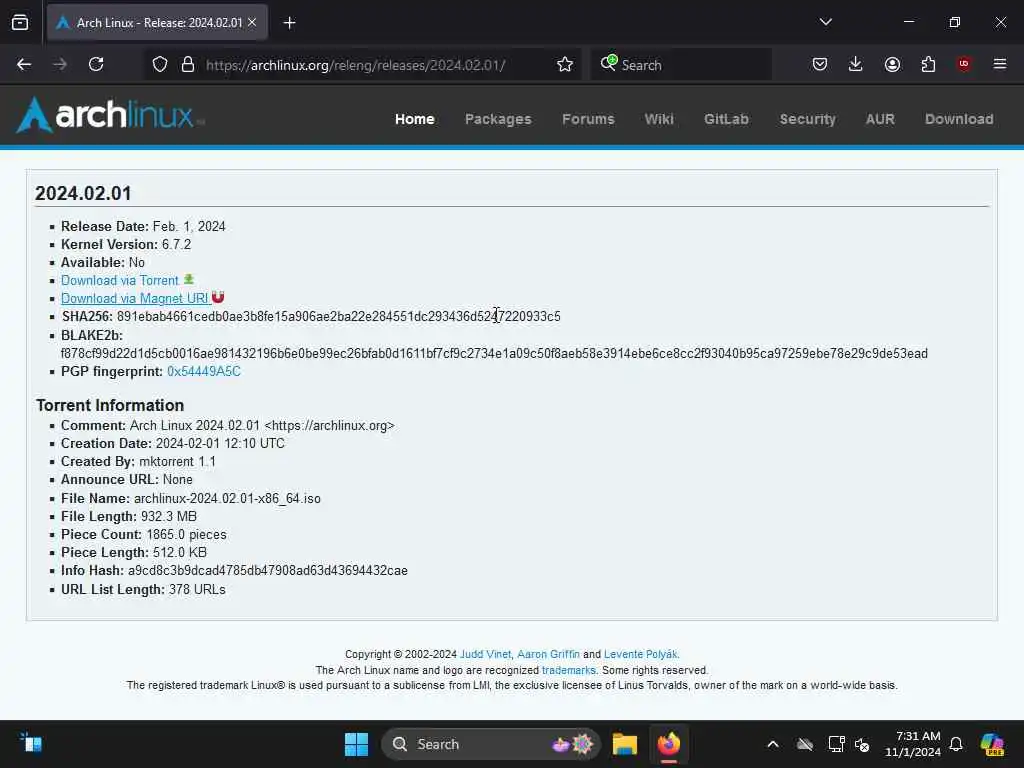Open the notifications bell icon
The image size is (1024, 768).
point(956,744)
